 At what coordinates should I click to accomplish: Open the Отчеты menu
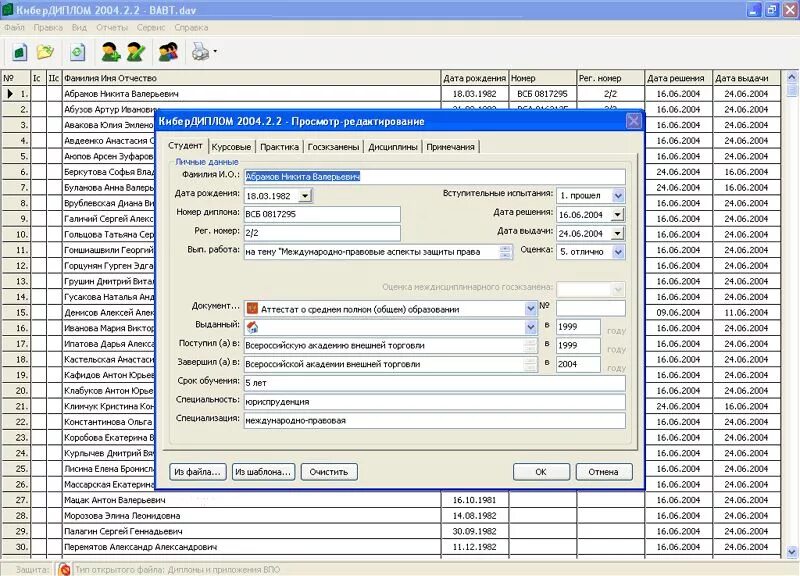click(112, 28)
